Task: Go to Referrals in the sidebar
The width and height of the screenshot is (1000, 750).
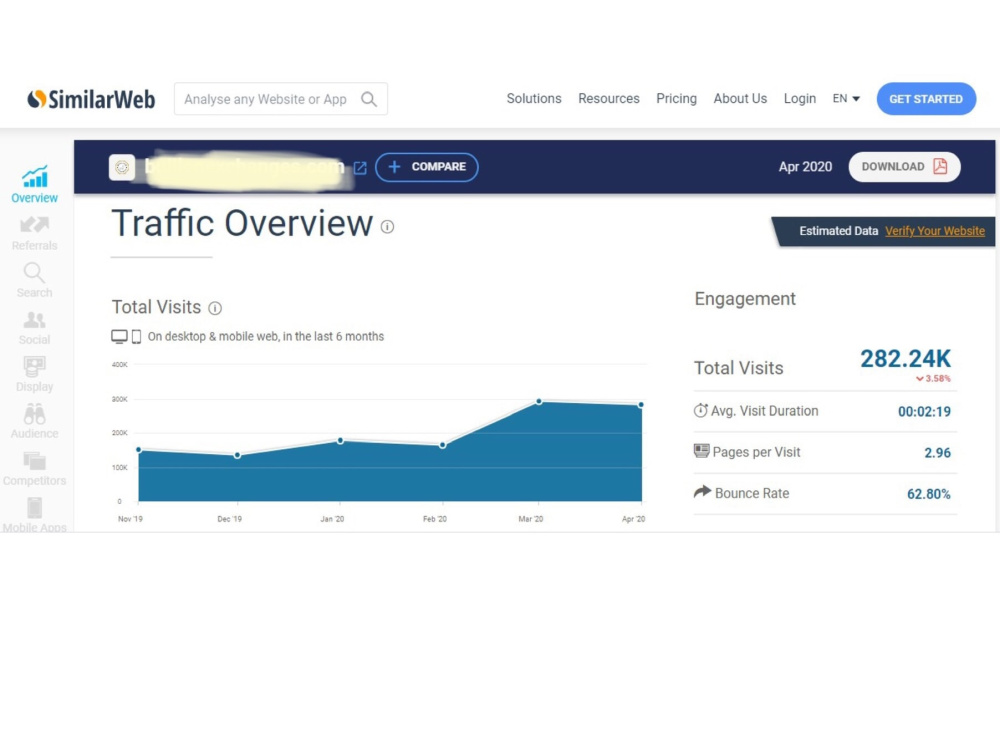Action: point(34,233)
